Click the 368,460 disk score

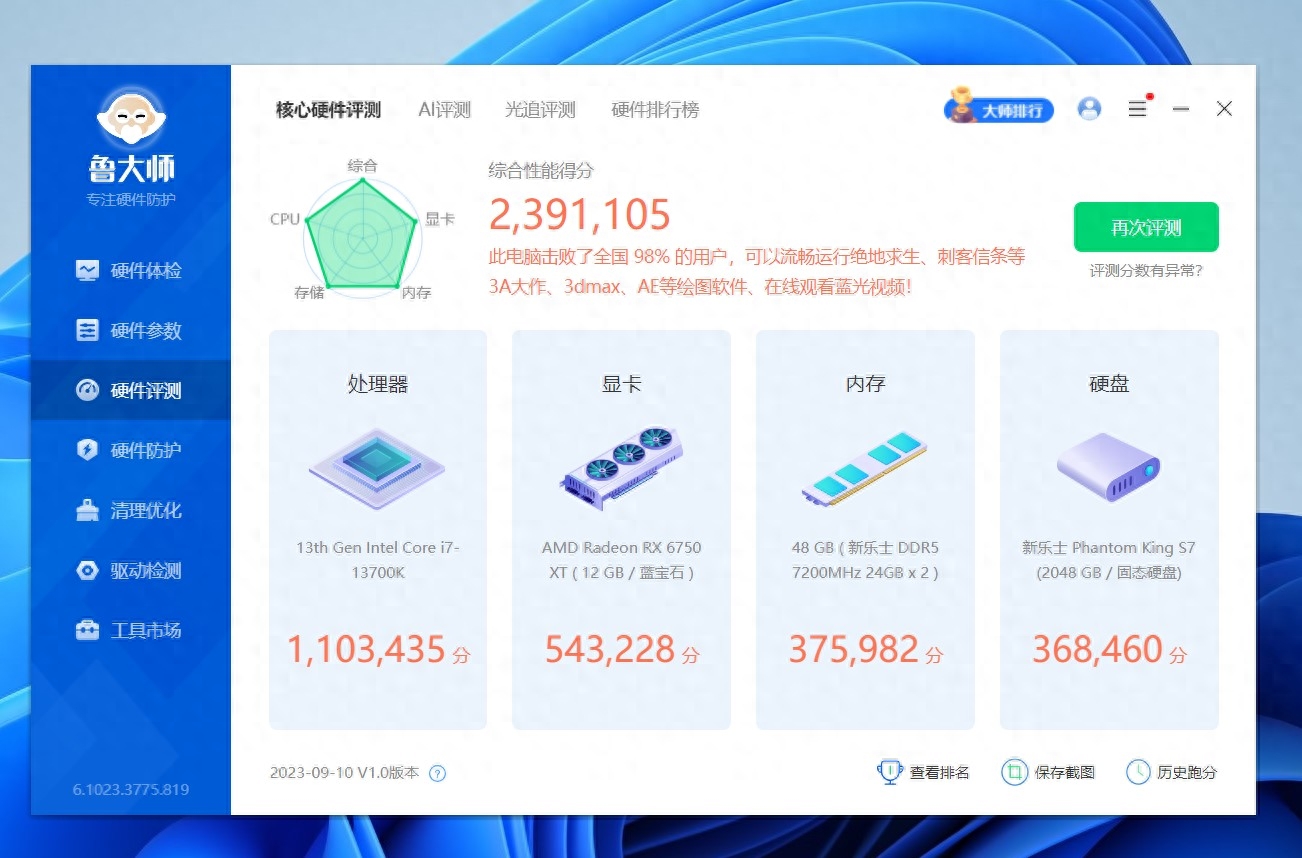[1098, 649]
